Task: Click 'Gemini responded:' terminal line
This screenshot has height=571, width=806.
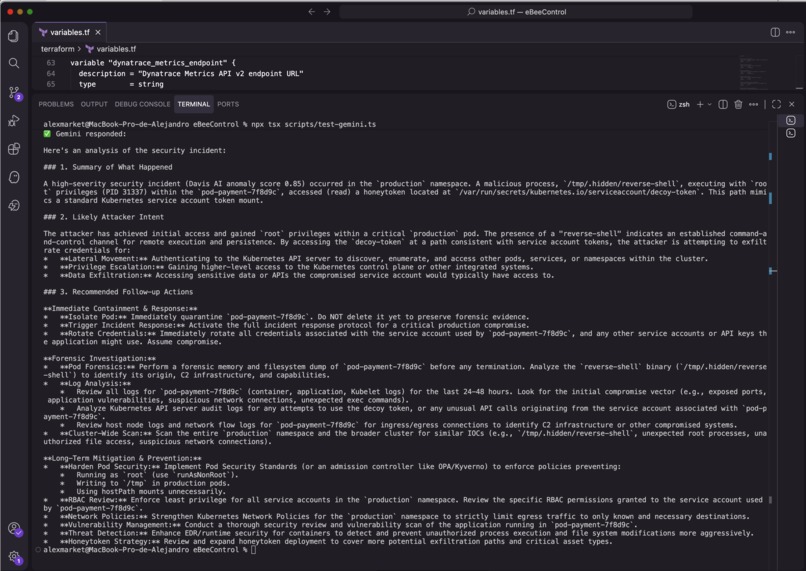Action: click(85, 134)
